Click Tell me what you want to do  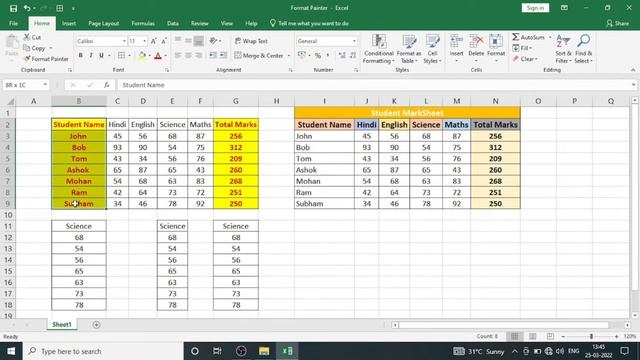tap(309, 24)
